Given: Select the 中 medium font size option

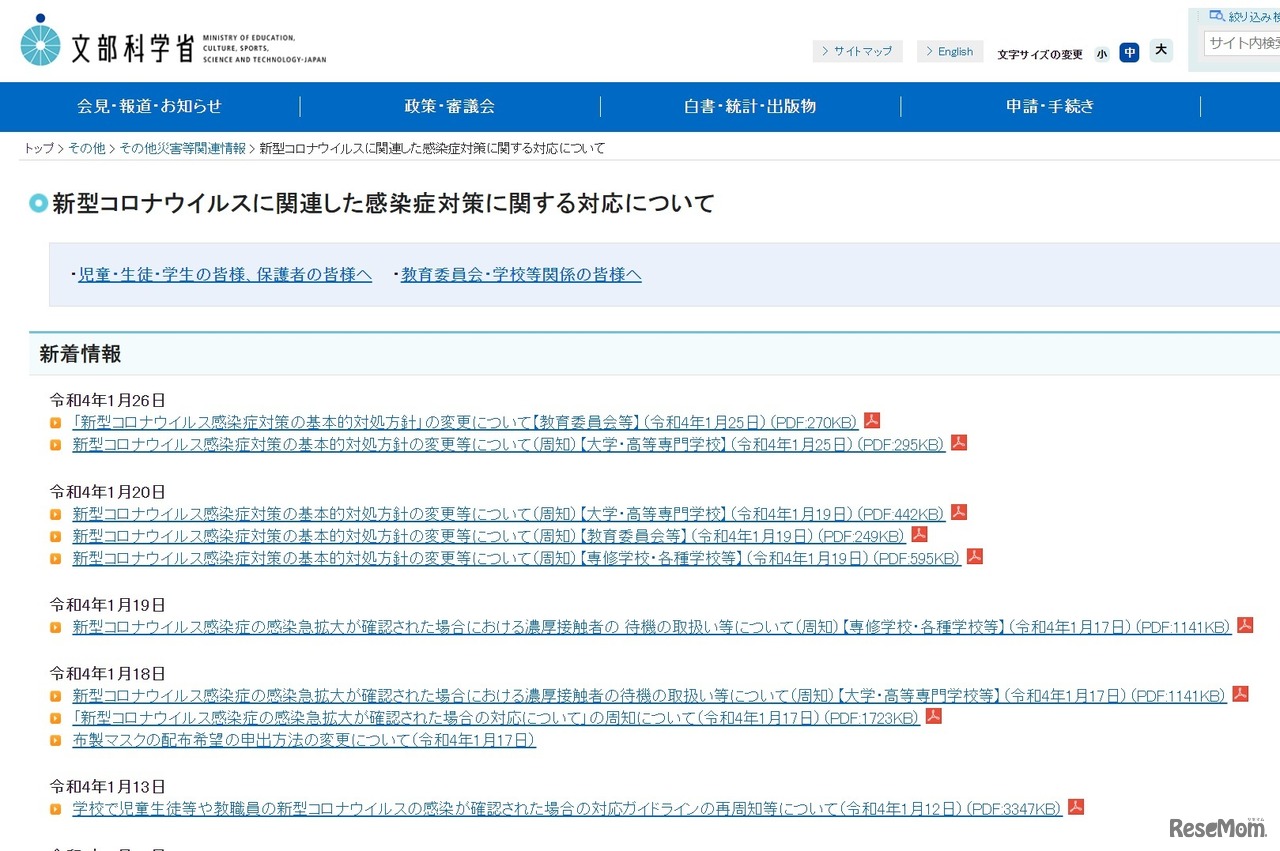Looking at the screenshot, I should [x=1129, y=53].
